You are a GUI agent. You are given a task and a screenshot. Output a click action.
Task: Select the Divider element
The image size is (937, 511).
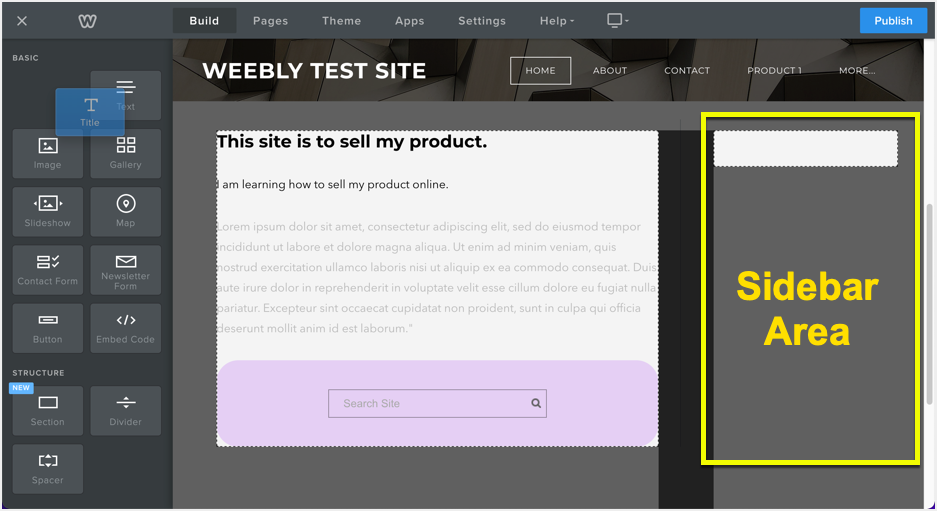pyautogui.click(x=125, y=410)
